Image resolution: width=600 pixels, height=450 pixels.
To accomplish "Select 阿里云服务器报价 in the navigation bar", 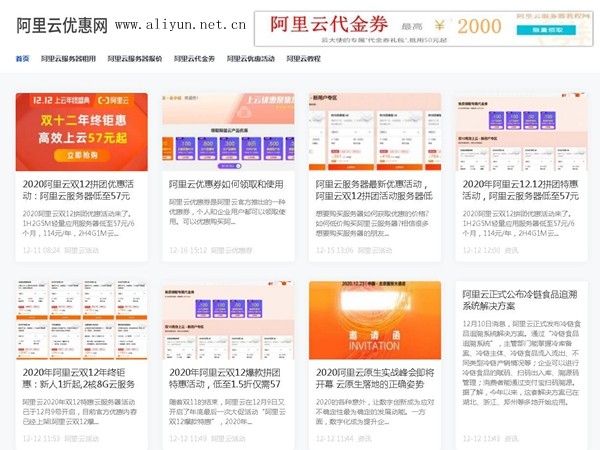I will (x=134, y=59).
